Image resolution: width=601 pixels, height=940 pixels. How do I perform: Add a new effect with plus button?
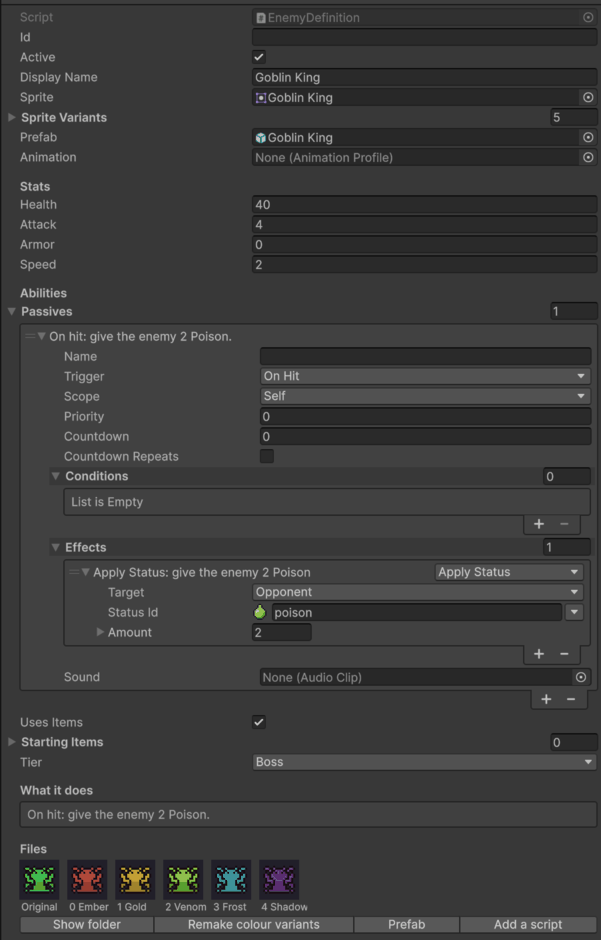point(539,653)
